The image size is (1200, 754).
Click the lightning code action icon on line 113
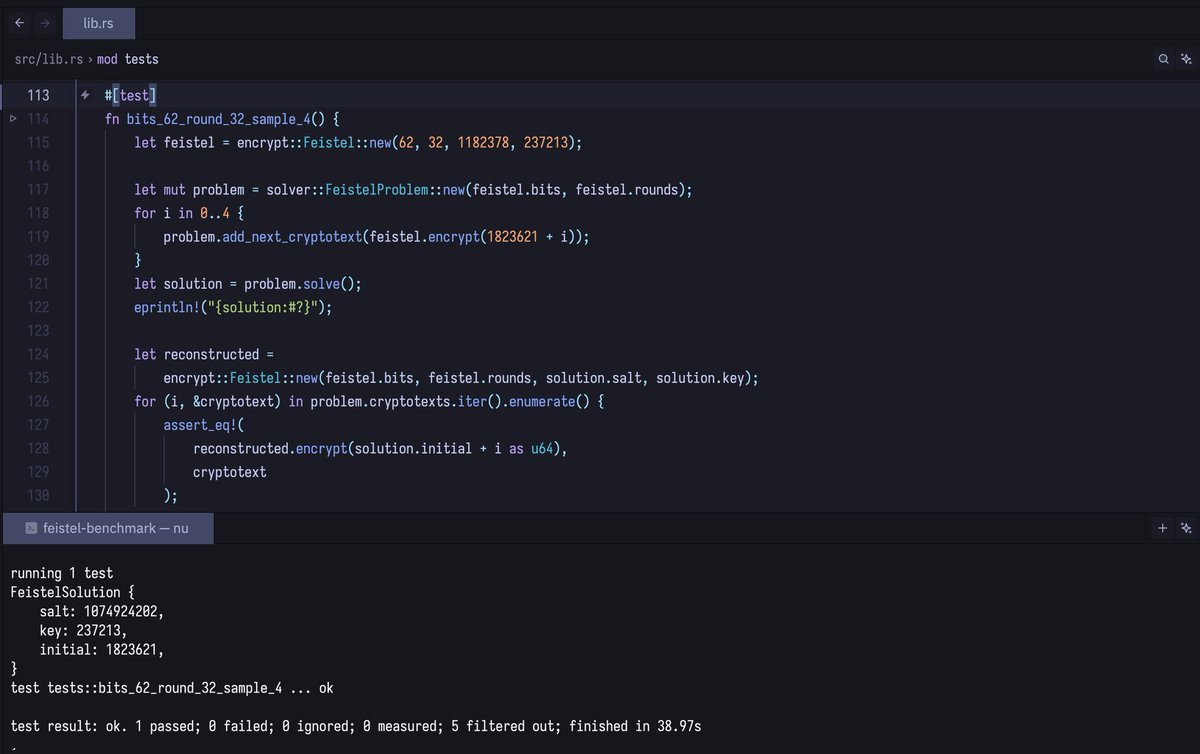point(85,95)
